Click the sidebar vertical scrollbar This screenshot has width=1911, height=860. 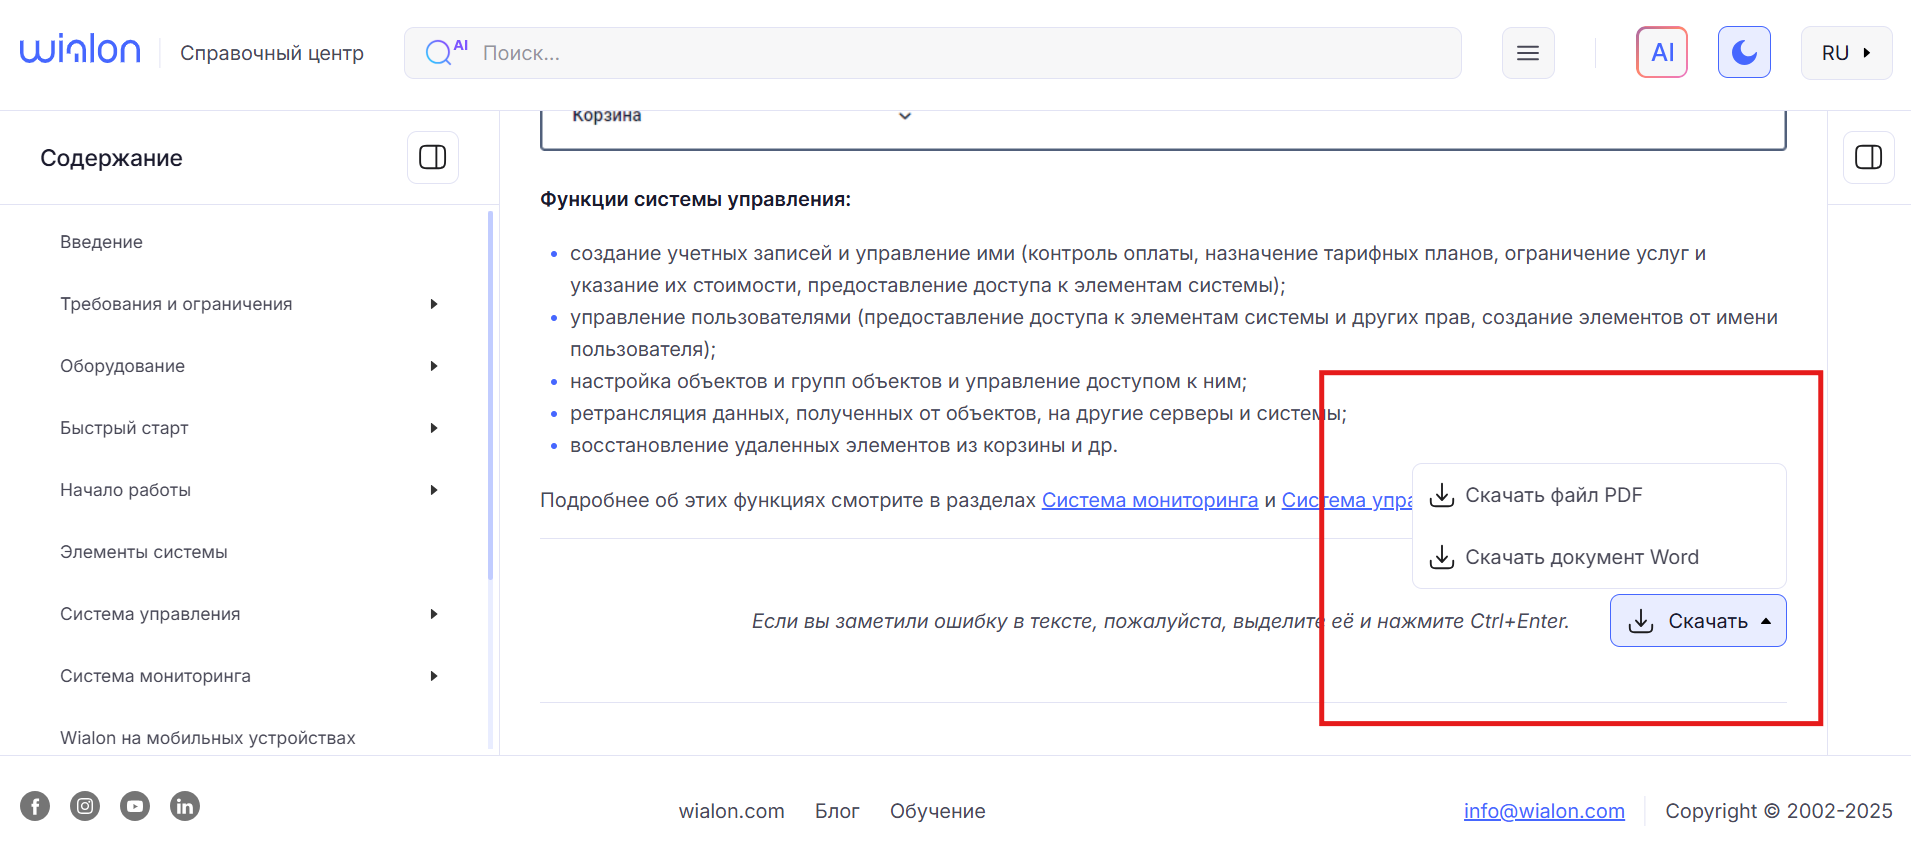[x=490, y=395]
